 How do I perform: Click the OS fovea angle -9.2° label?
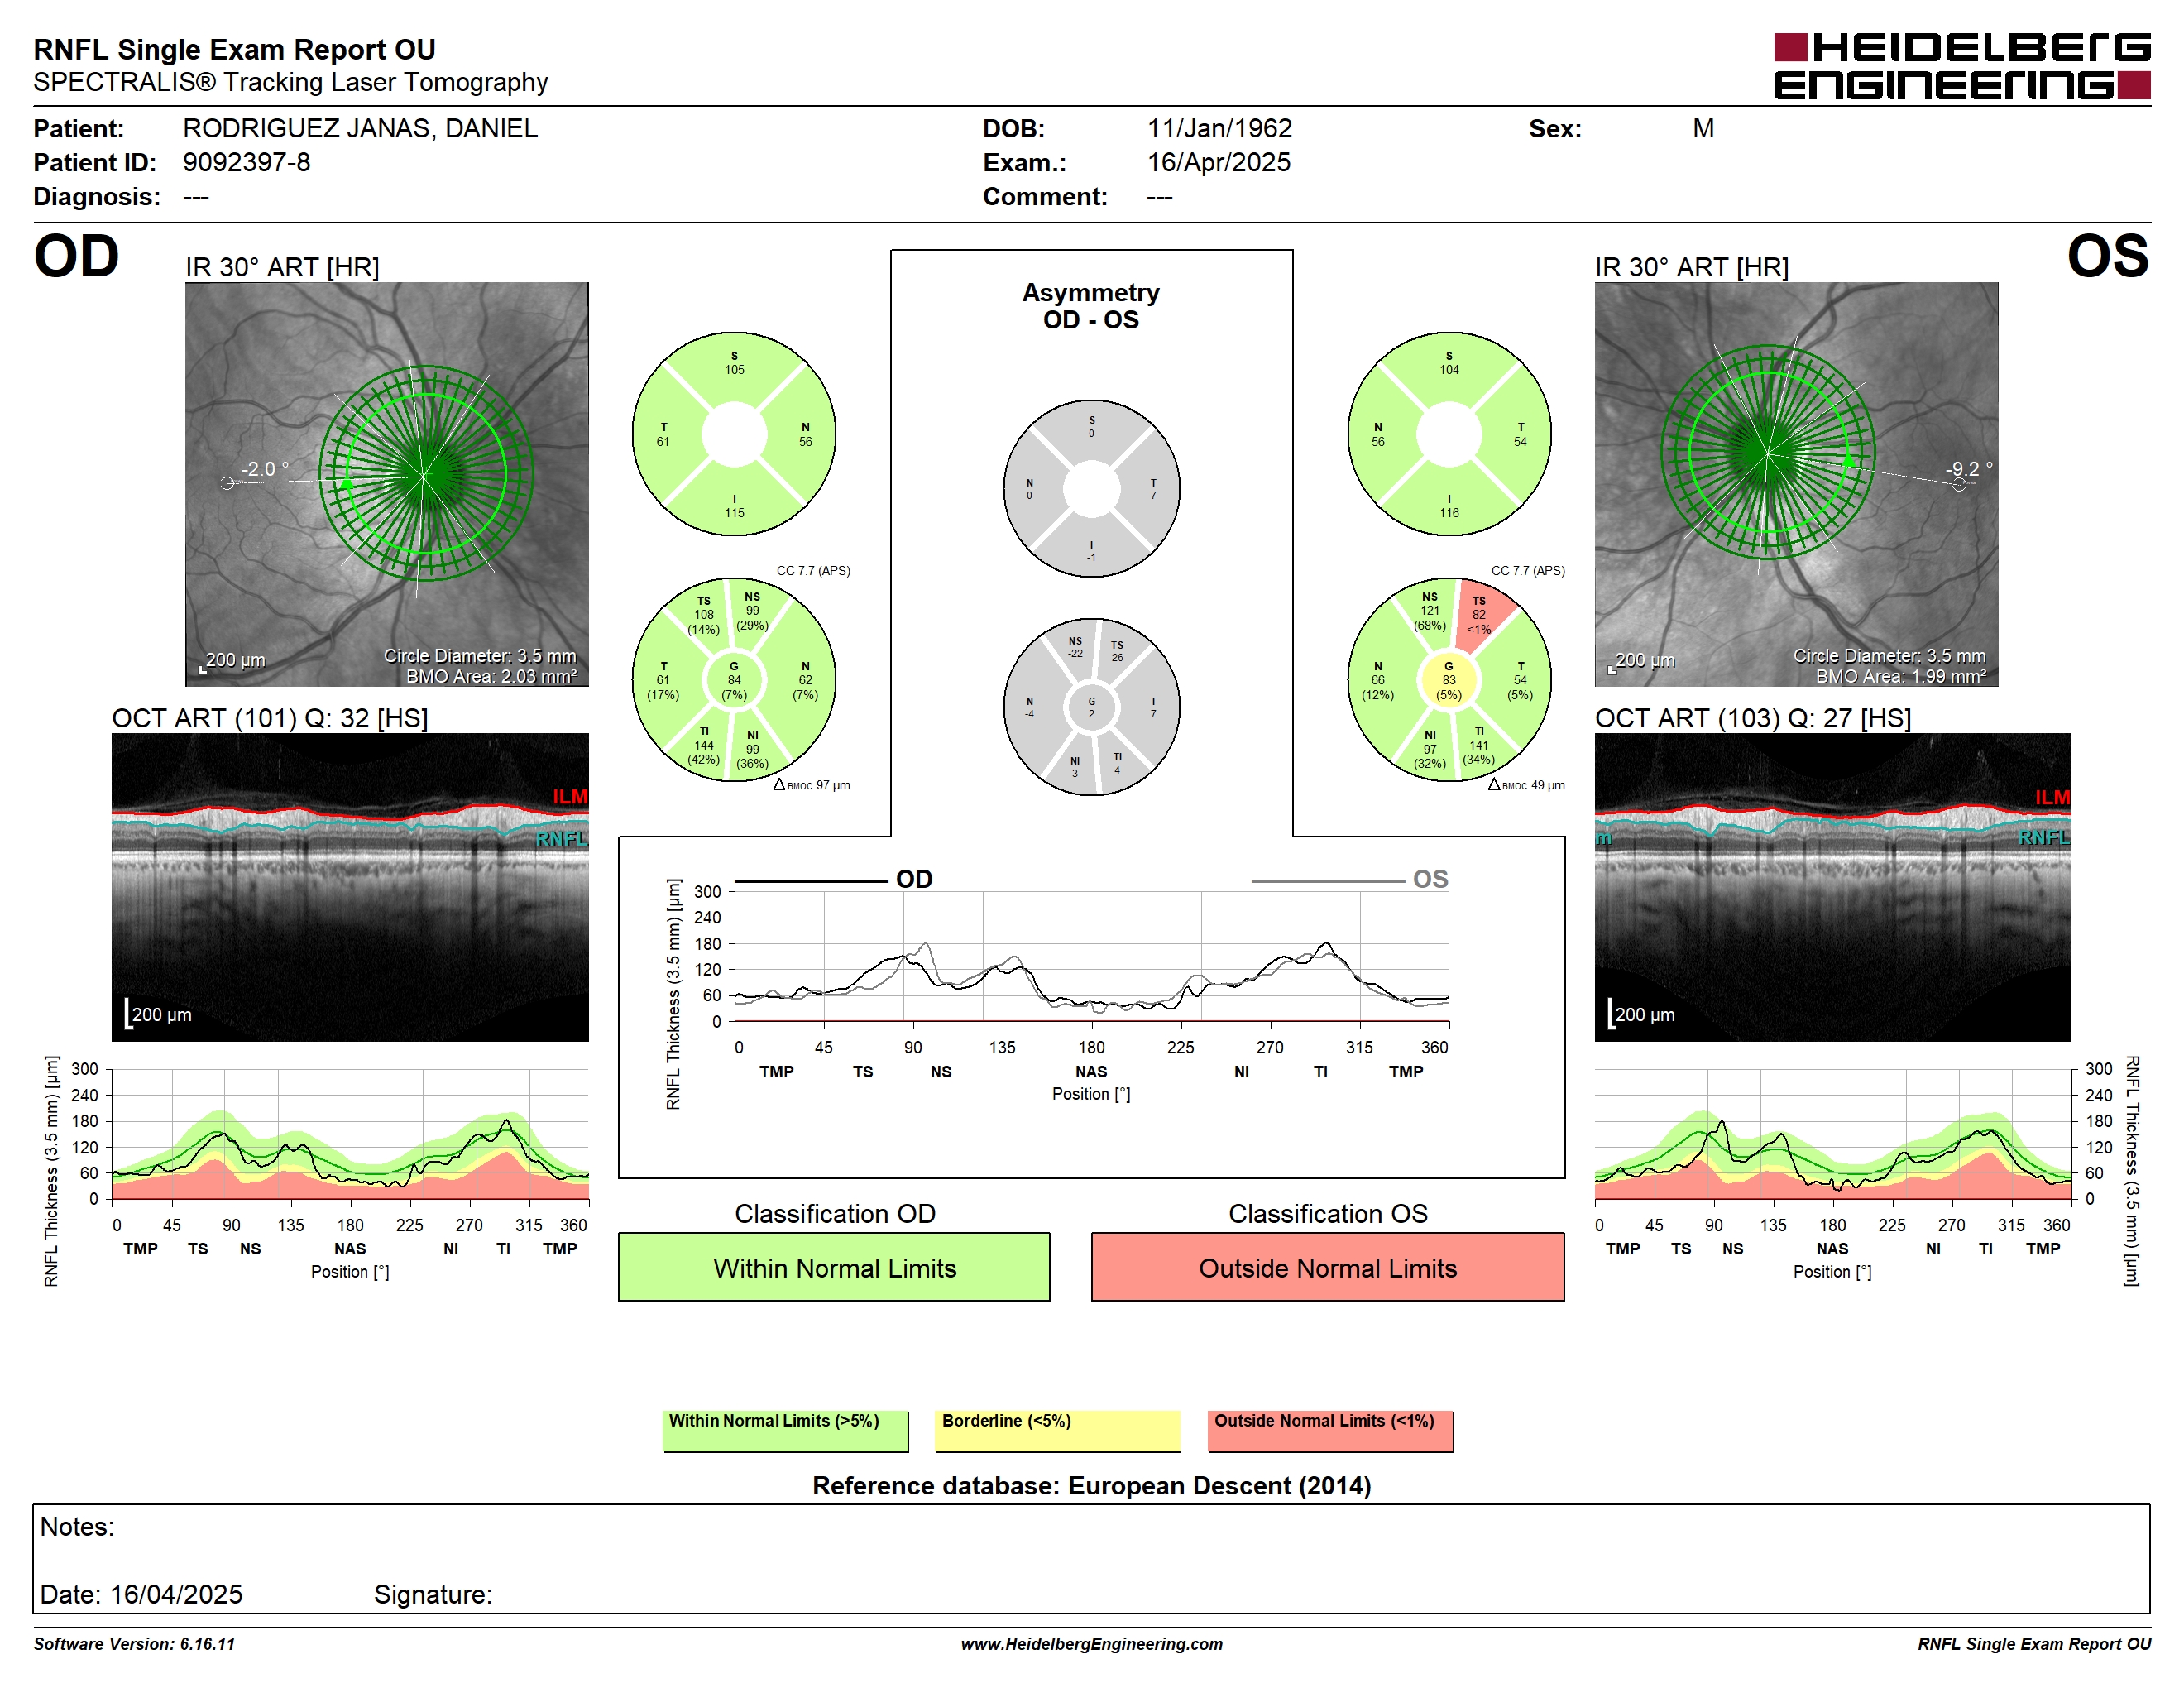(x=1969, y=469)
